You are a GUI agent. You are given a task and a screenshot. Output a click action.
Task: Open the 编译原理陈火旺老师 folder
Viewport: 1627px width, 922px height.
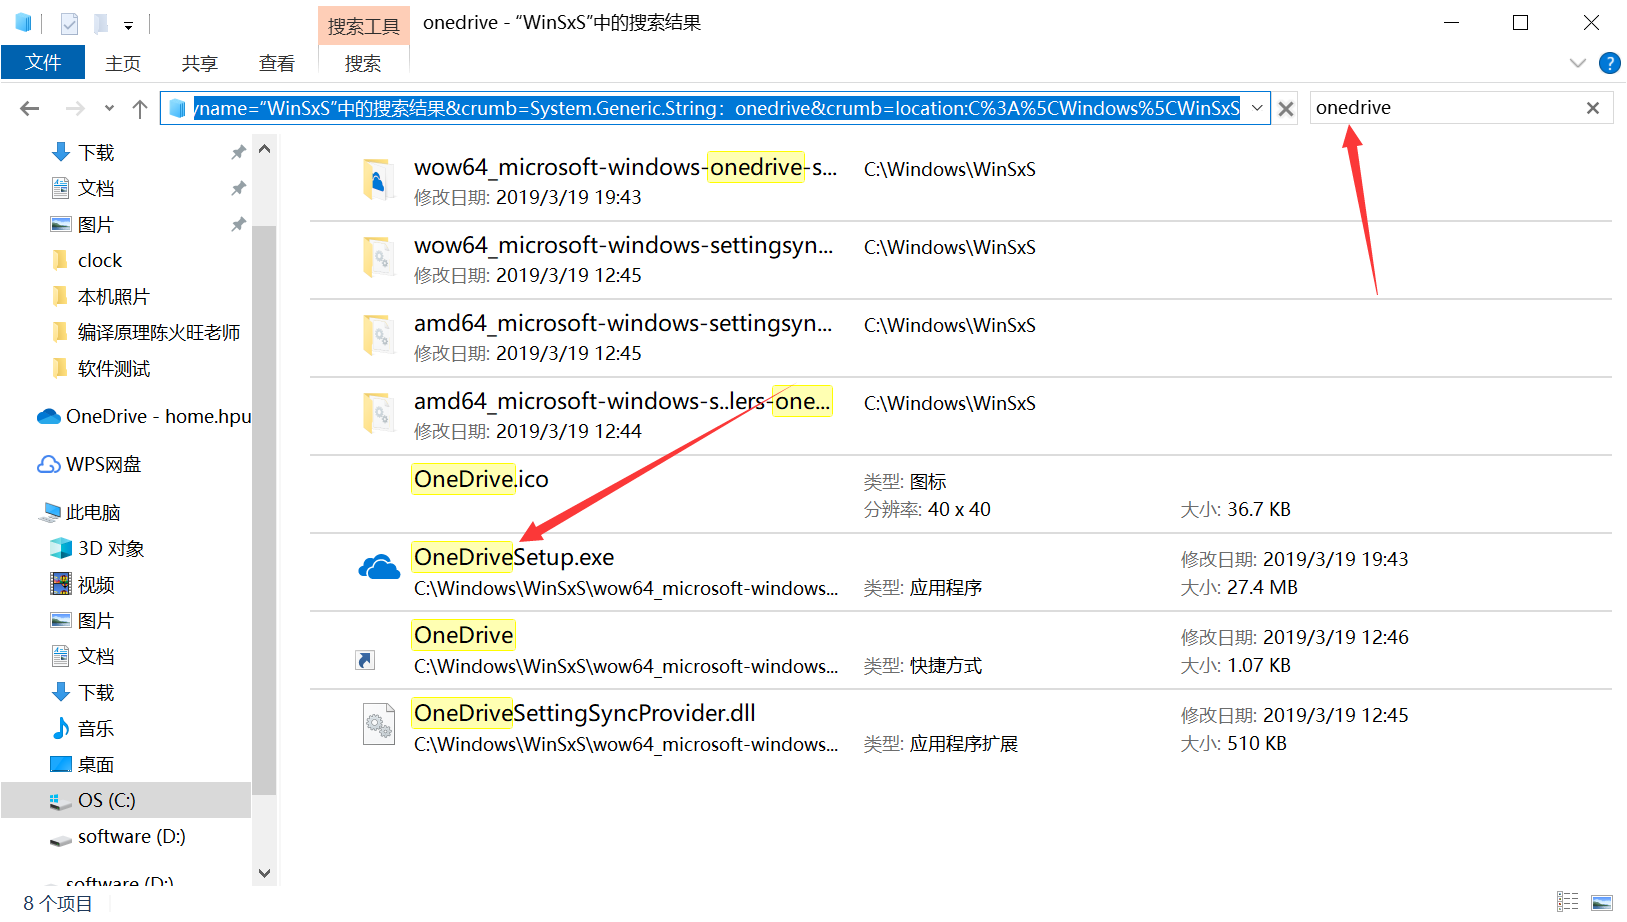click(158, 332)
